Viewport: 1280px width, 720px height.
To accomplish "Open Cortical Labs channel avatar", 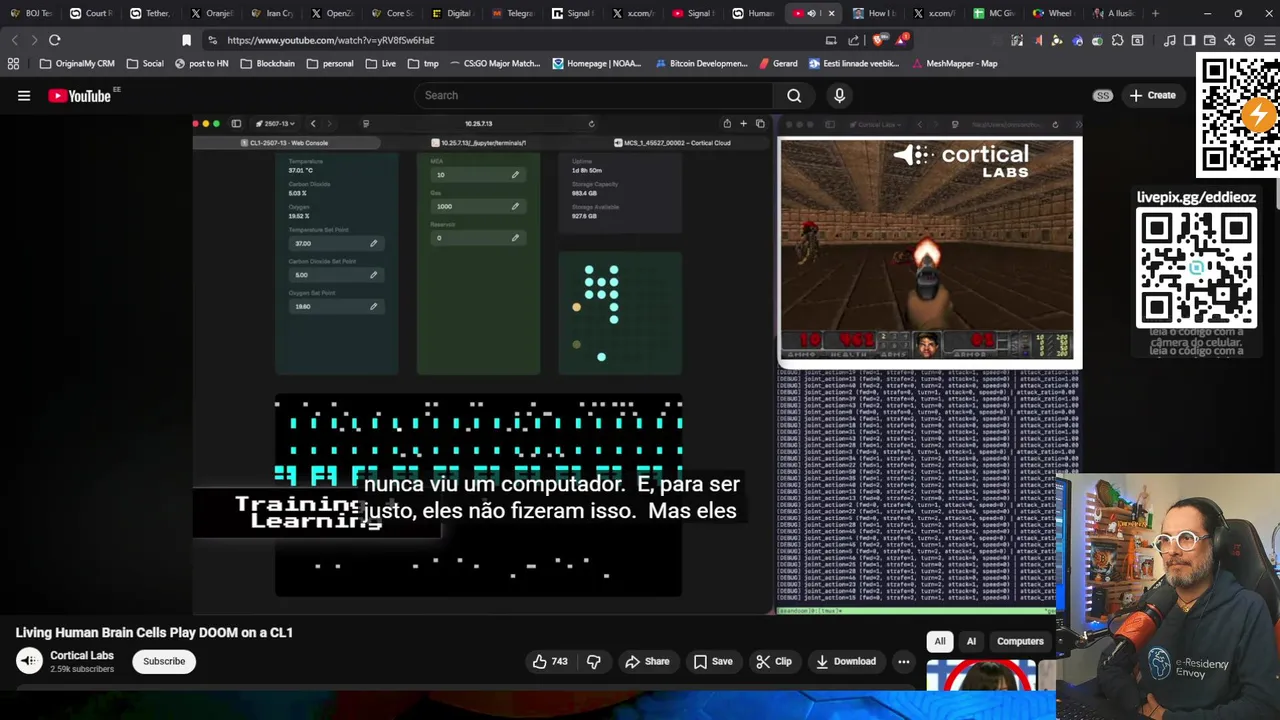I will tap(29, 661).
